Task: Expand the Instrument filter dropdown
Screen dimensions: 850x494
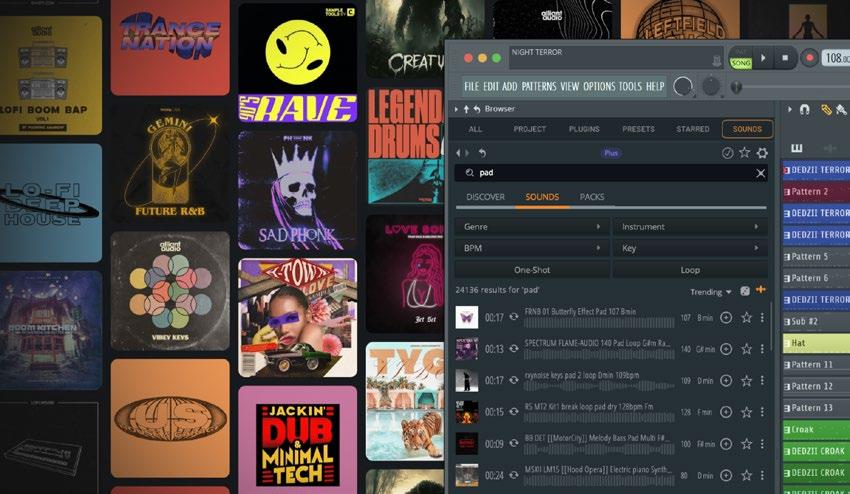Action: pyautogui.click(x=690, y=227)
